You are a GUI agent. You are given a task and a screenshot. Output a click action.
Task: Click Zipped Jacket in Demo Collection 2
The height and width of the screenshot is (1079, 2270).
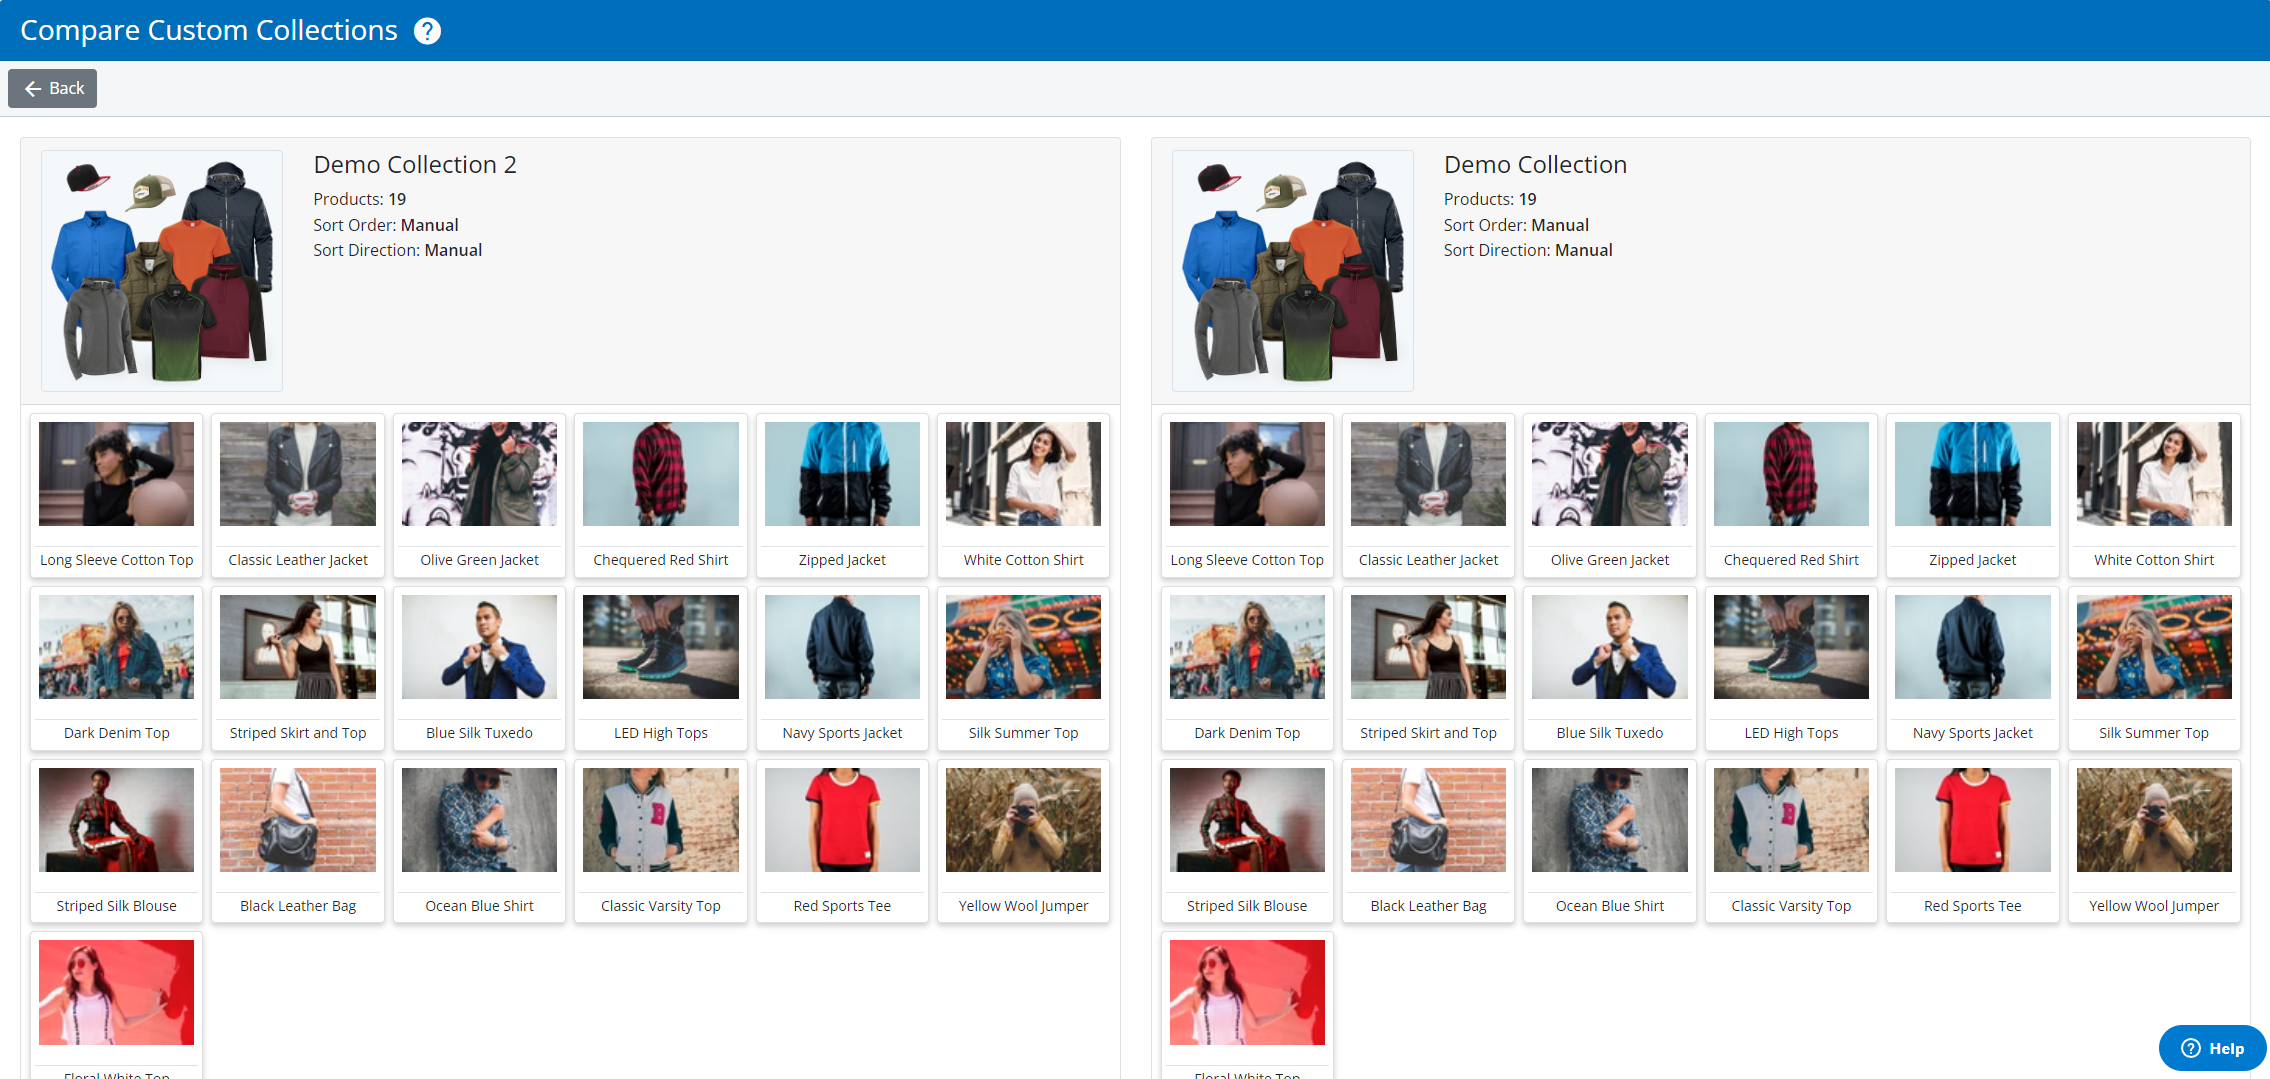point(842,495)
